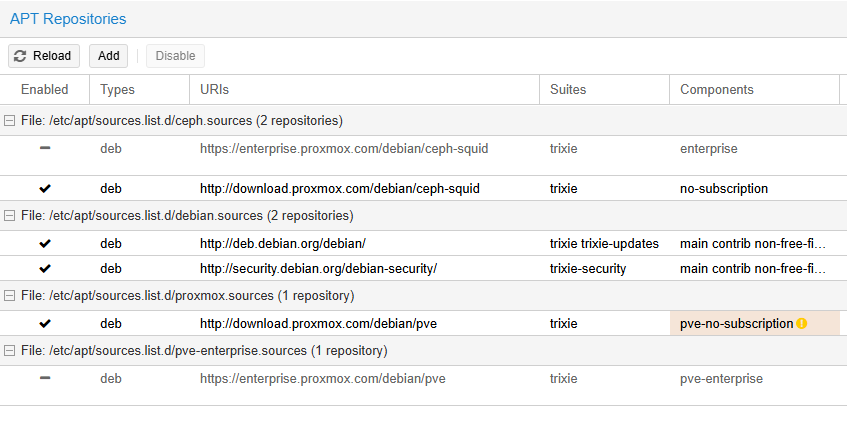847x430 pixels.
Task: Sort by the Enabled column header
Action: pos(45,90)
